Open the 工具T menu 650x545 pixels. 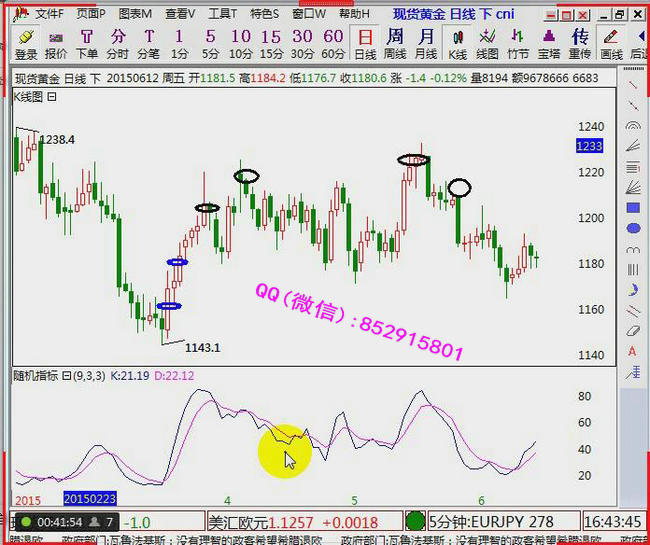222,14
